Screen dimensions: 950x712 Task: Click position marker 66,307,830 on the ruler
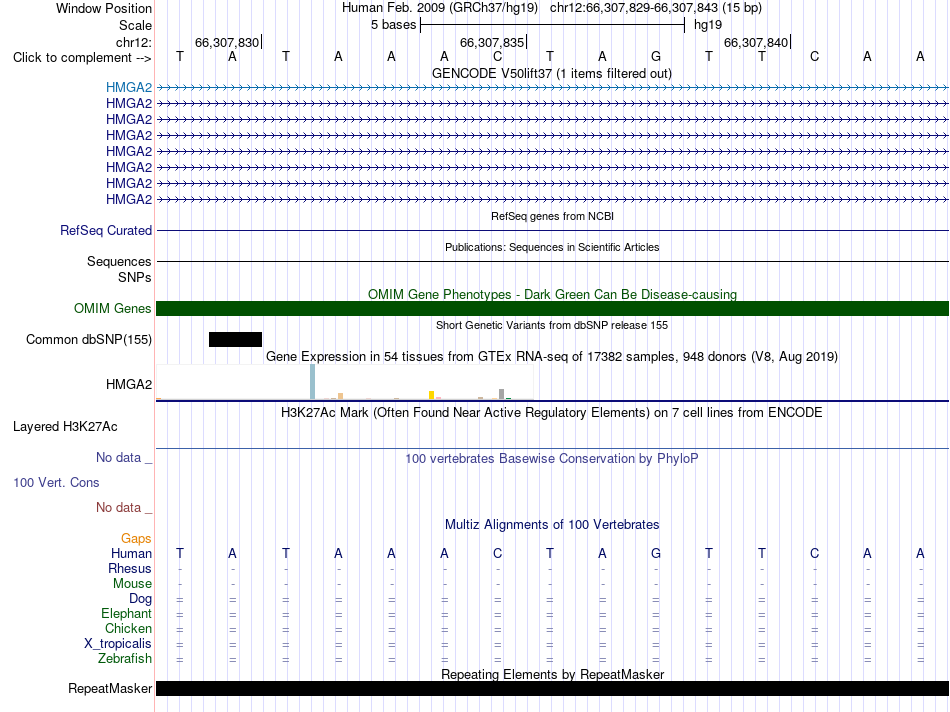[227, 42]
